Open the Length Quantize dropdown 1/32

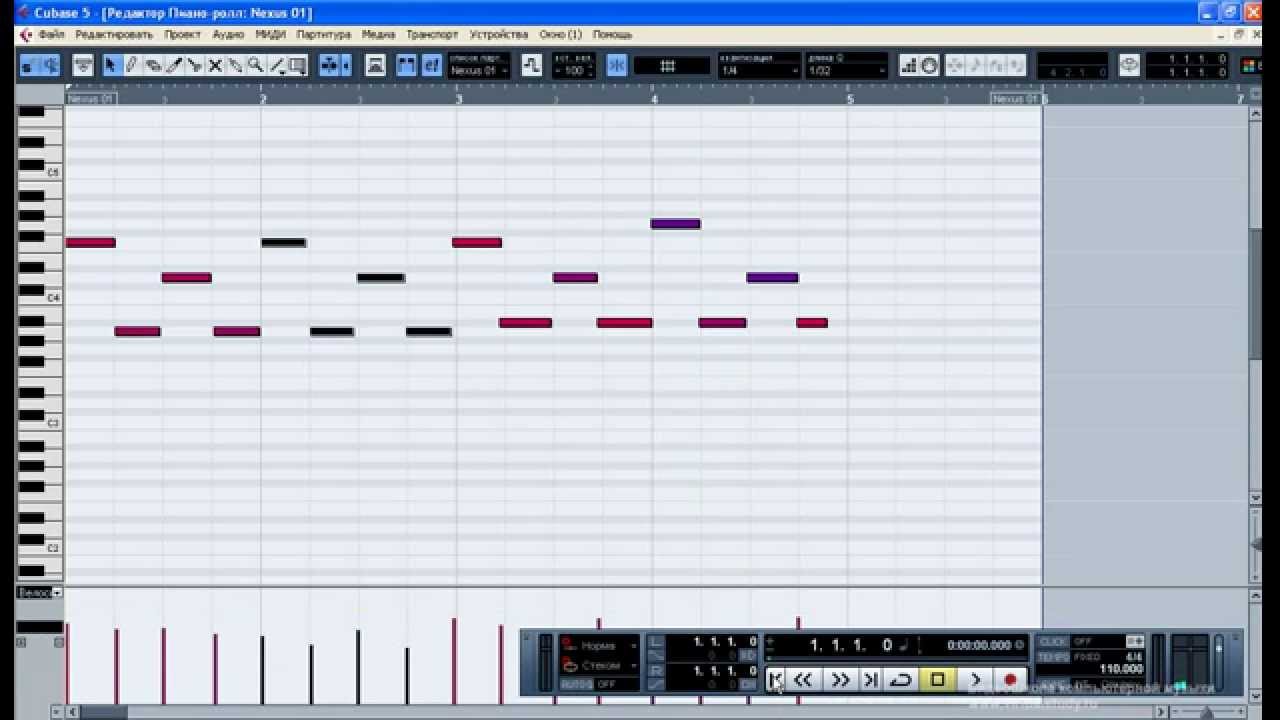(x=847, y=71)
